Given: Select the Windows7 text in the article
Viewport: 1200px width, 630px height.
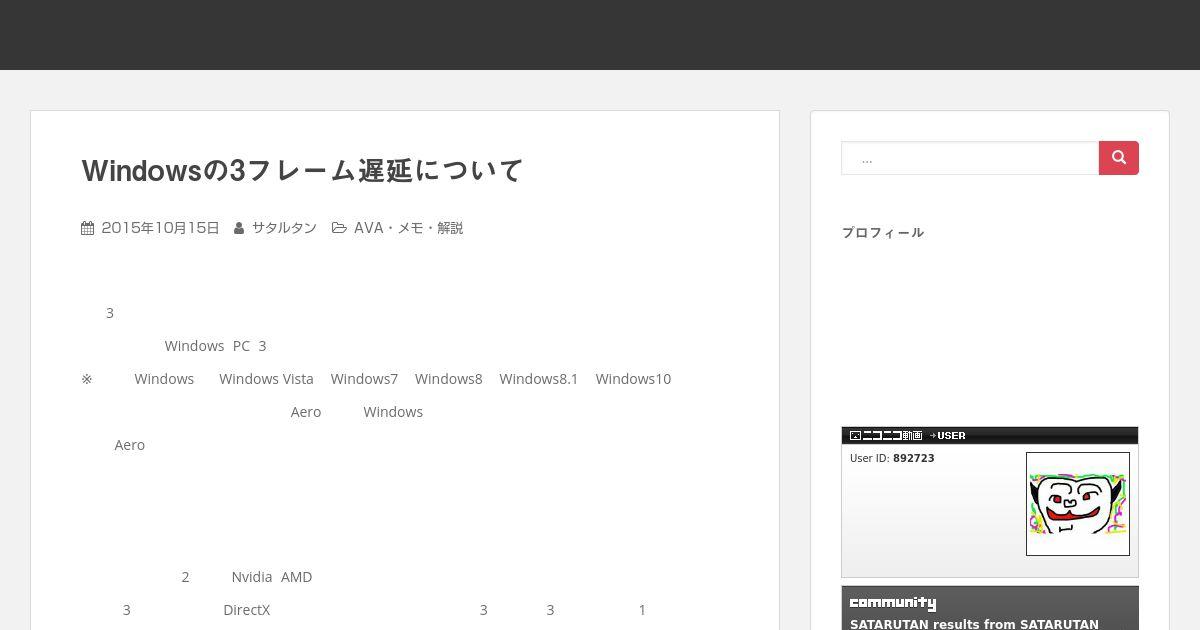Looking at the screenshot, I should click(364, 379).
